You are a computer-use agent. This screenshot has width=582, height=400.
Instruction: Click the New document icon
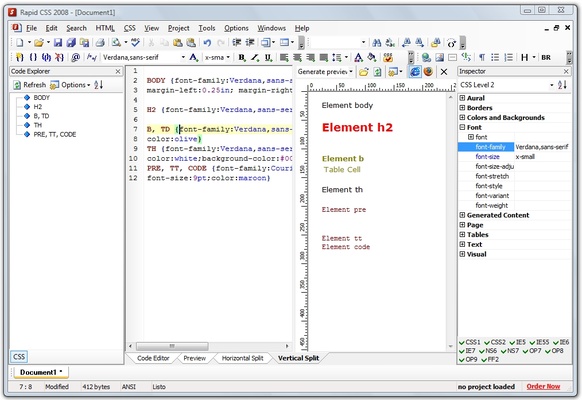point(19,43)
